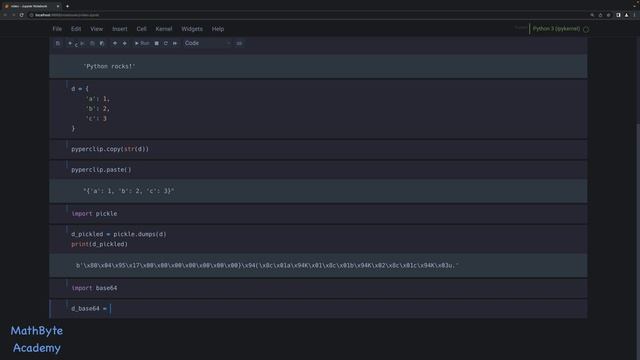The height and width of the screenshot is (360, 640).
Task: Click the browser zoom magnifier icon
Action: 592,15
